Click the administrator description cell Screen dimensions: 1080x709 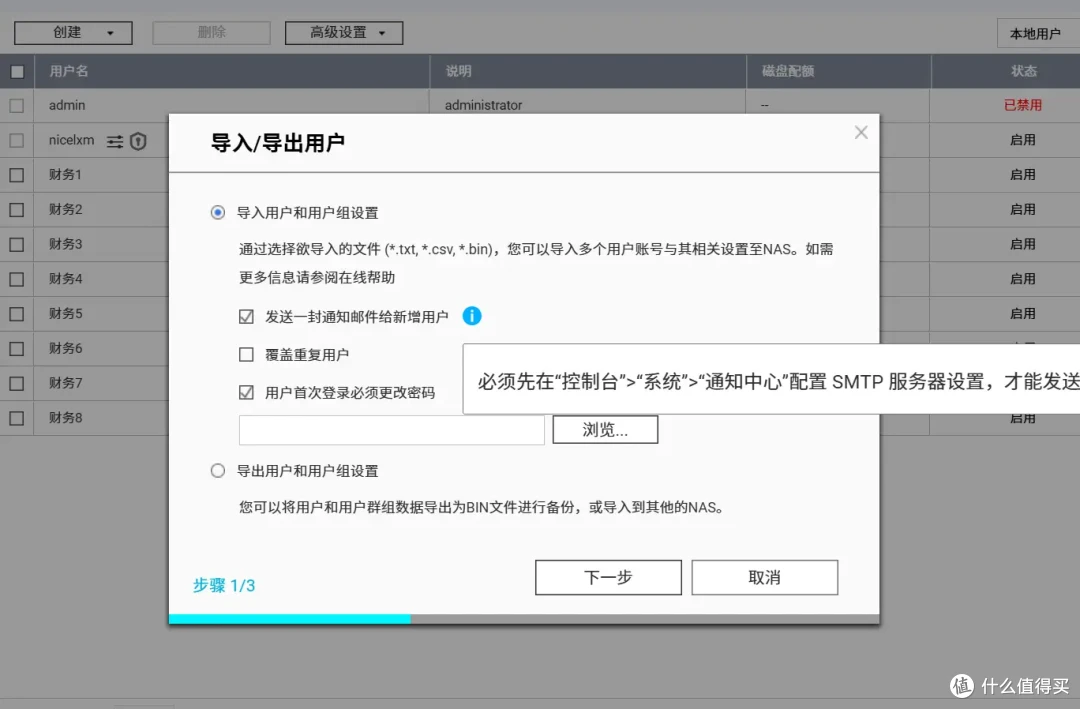click(484, 105)
